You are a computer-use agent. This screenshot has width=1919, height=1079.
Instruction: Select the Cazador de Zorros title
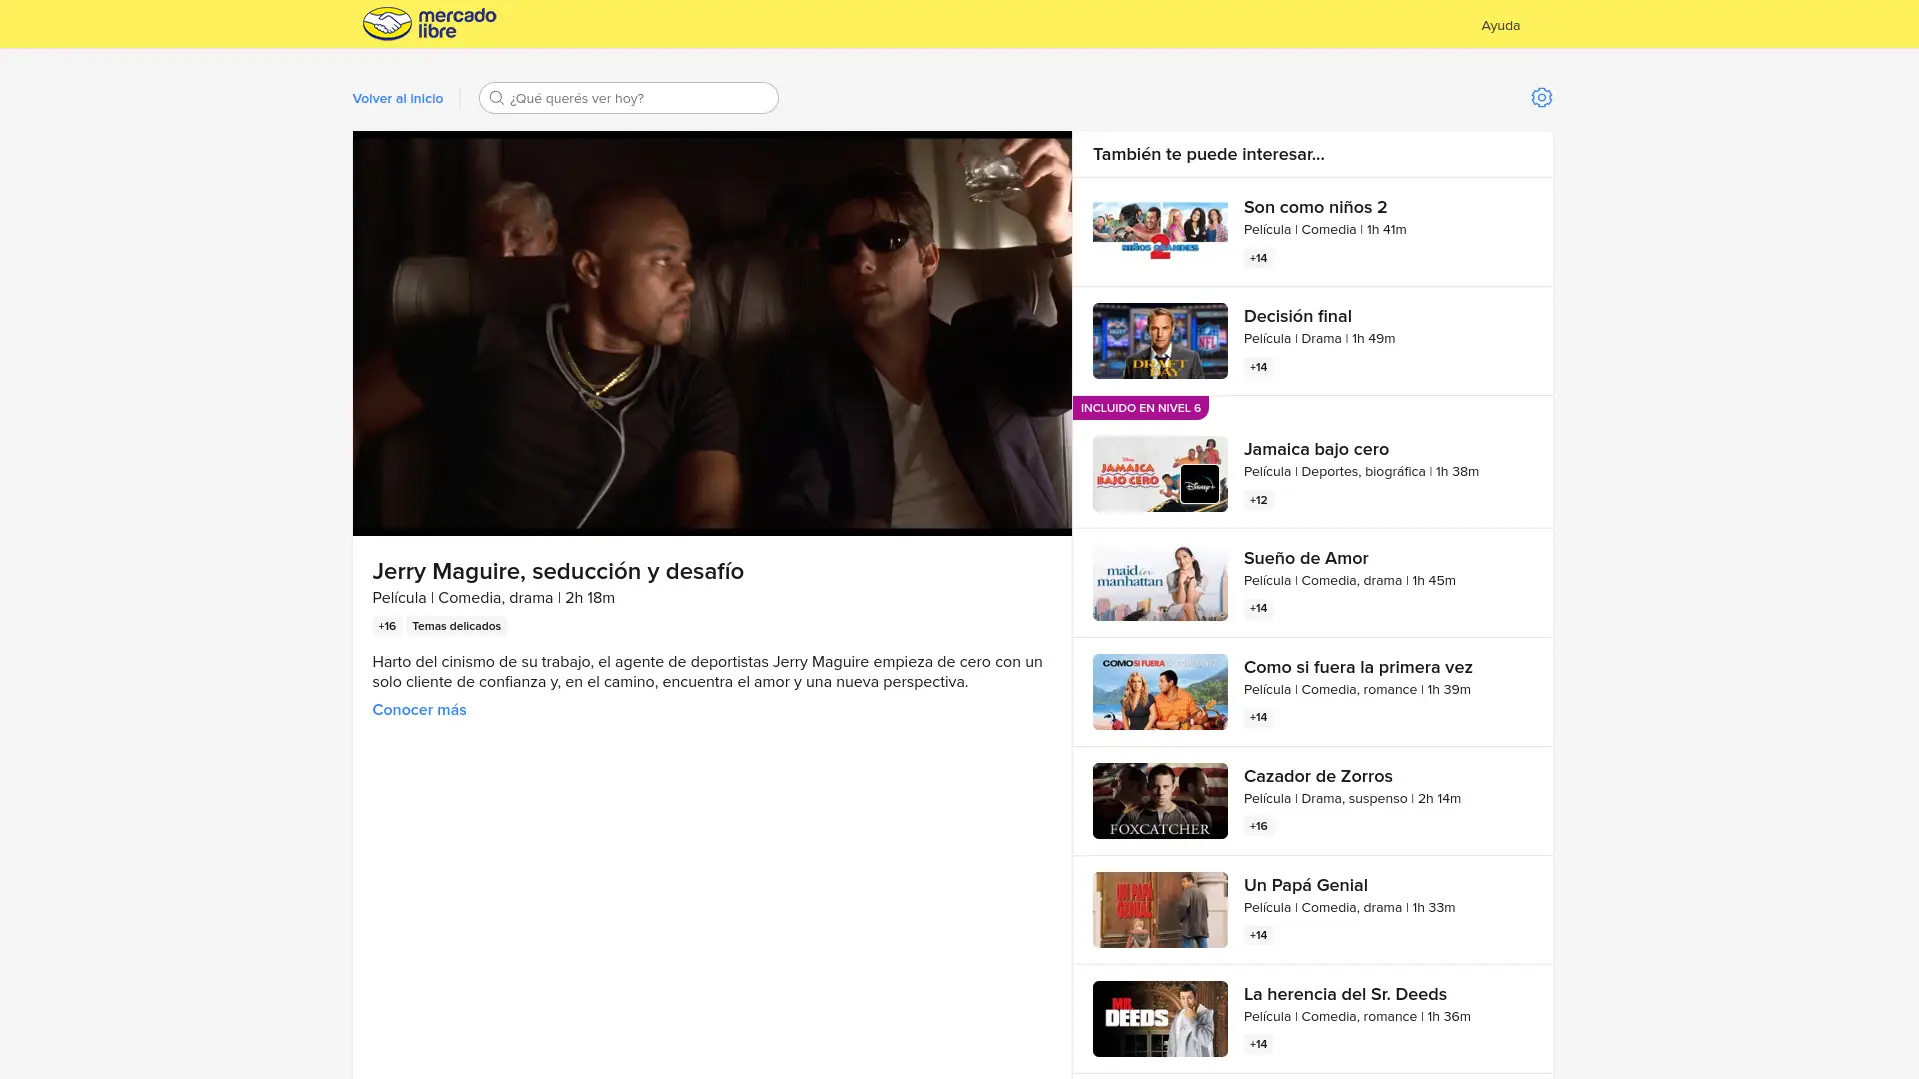click(x=1318, y=776)
